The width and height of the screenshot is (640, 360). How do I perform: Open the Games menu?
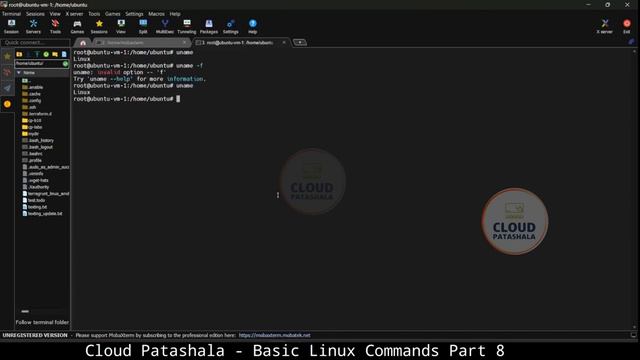click(x=113, y=14)
